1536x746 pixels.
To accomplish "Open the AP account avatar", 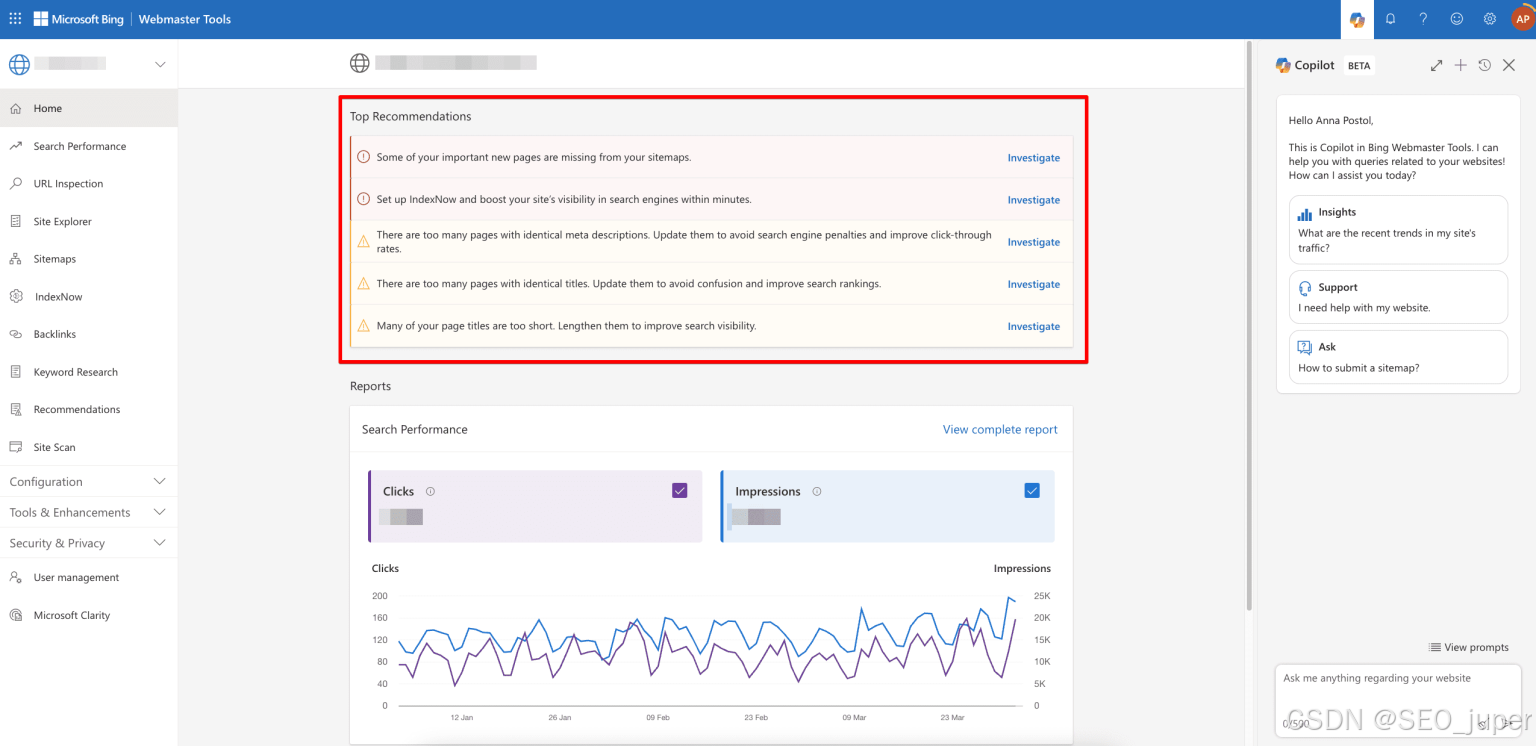I will point(1522,19).
